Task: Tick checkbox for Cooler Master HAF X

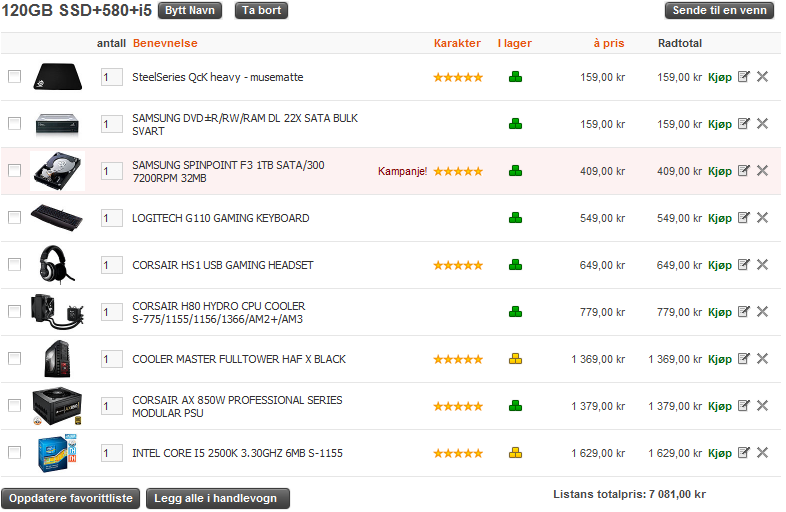Action: [15, 359]
